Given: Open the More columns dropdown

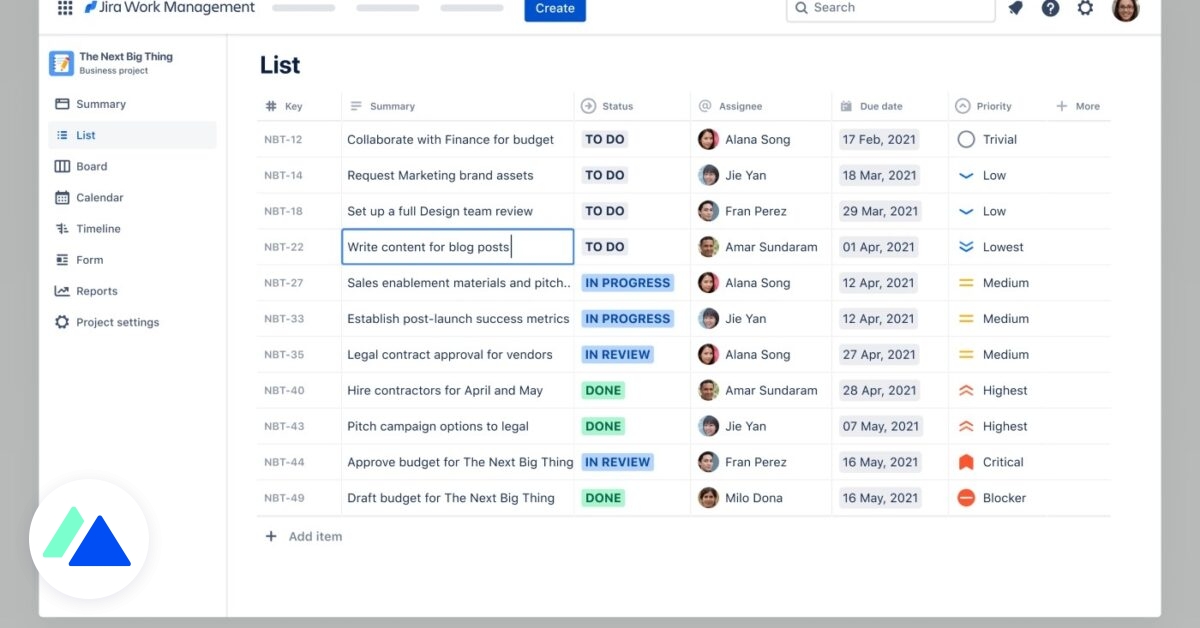Looking at the screenshot, I should [x=1080, y=105].
